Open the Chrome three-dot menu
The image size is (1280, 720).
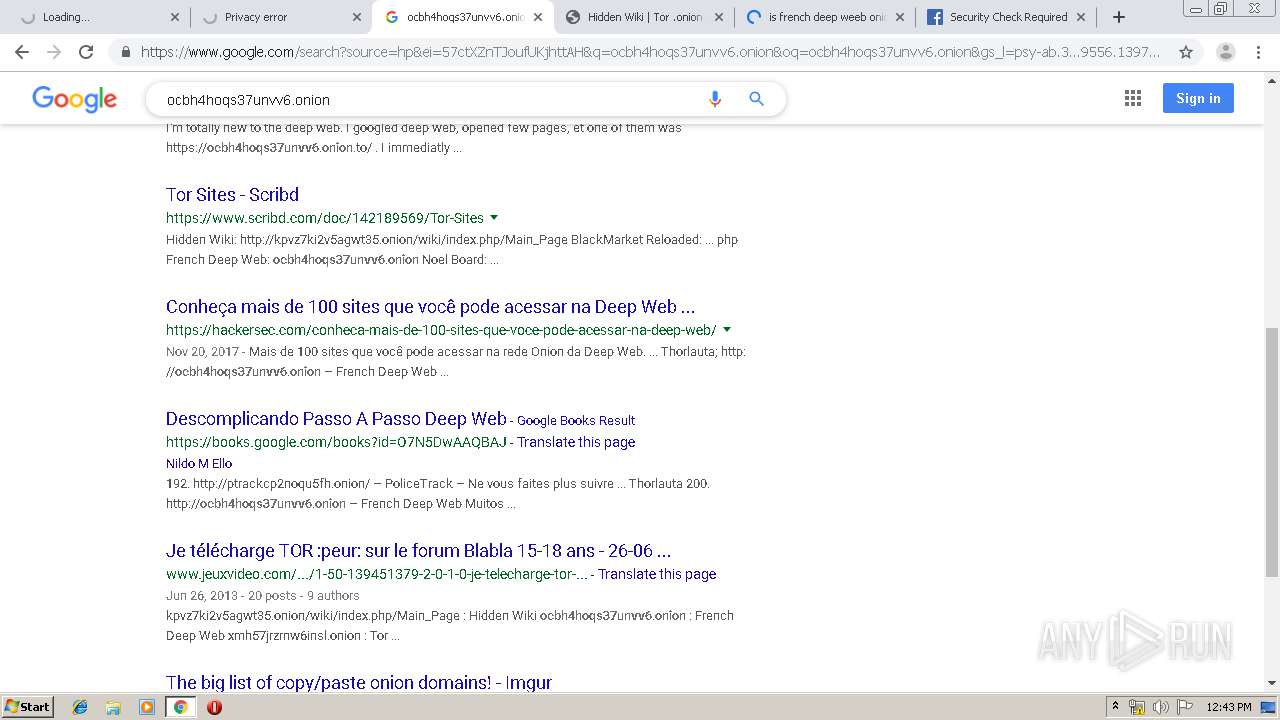coord(1259,52)
